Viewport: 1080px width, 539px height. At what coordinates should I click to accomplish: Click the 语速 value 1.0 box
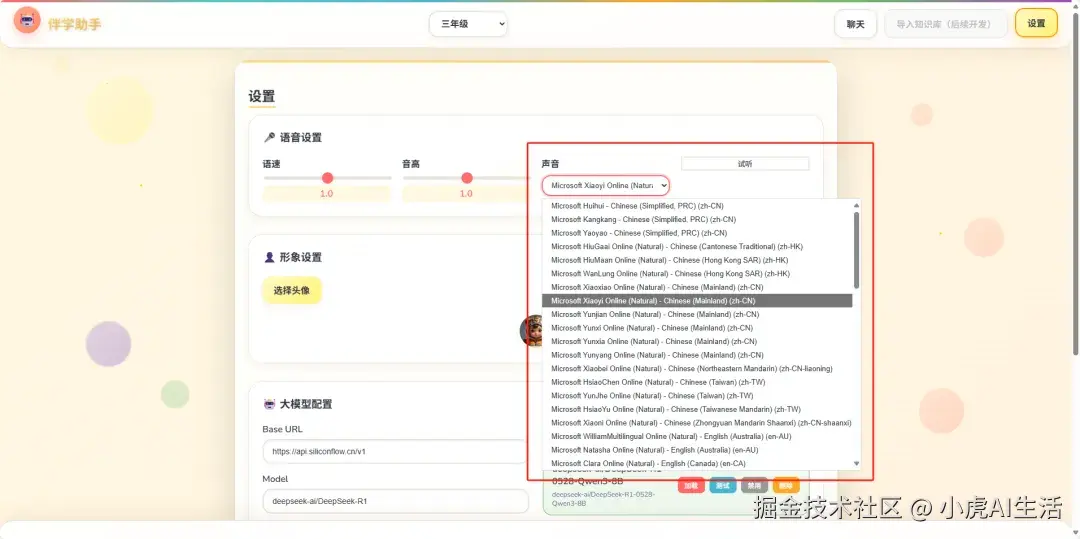pos(326,193)
